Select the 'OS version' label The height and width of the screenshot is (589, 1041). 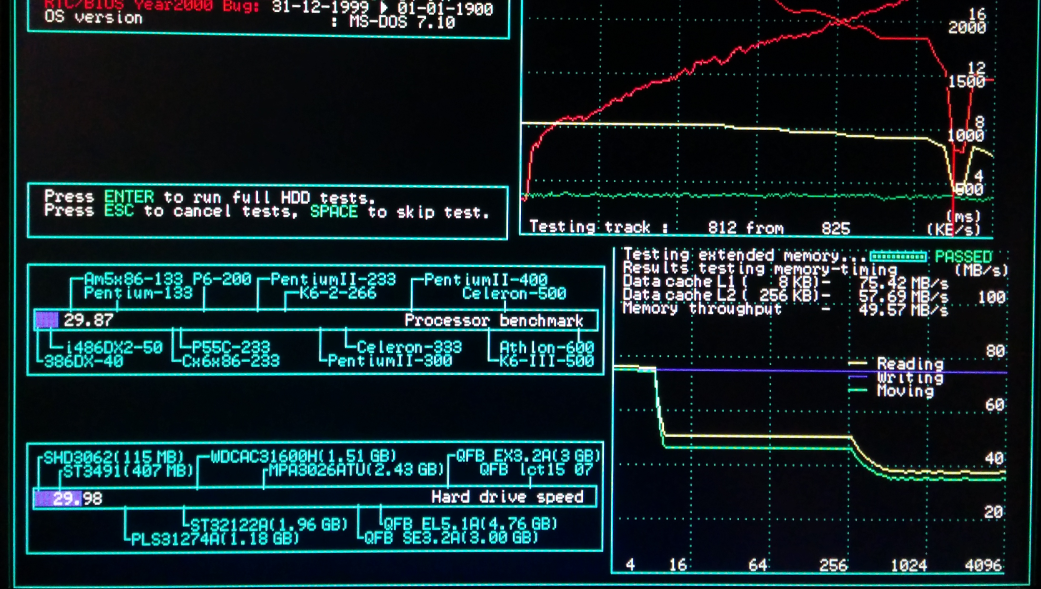(93, 18)
